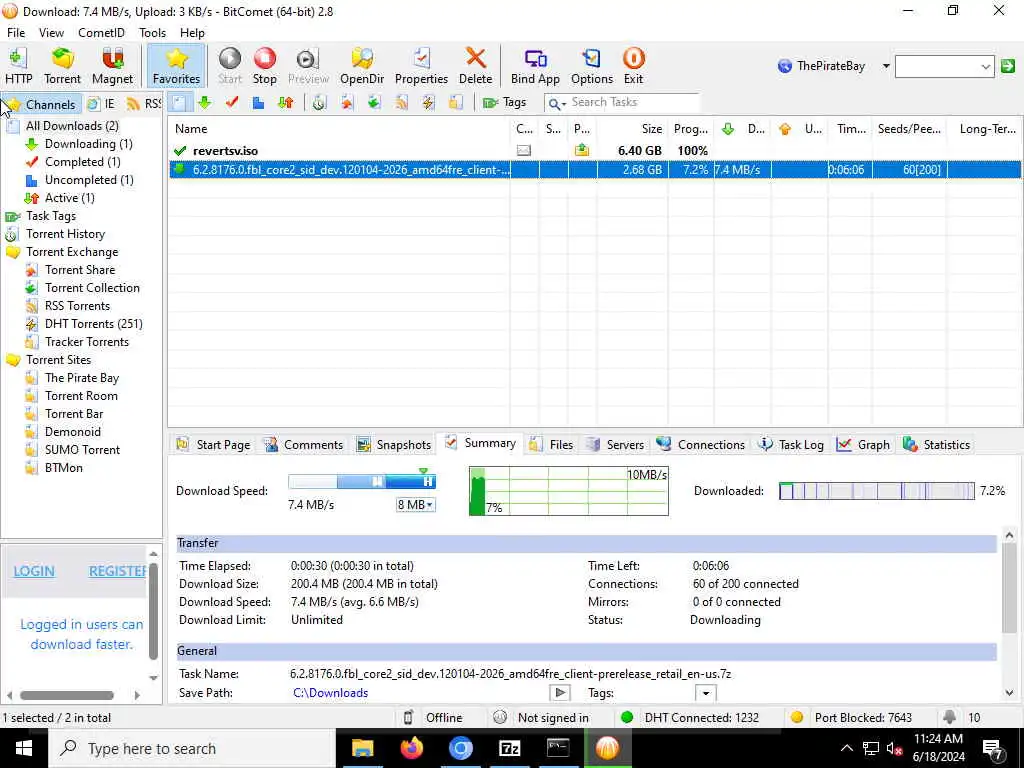
Task: Click the play button beside Save Path
Action: (x=560, y=693)
